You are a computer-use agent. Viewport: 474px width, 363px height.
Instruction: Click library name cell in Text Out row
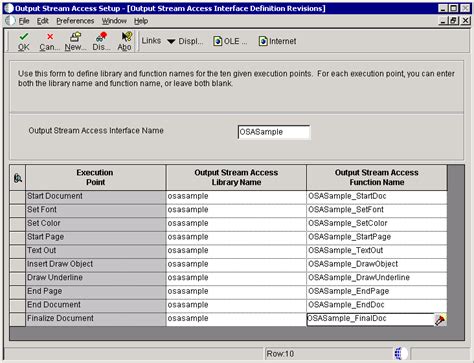[236, 251]
